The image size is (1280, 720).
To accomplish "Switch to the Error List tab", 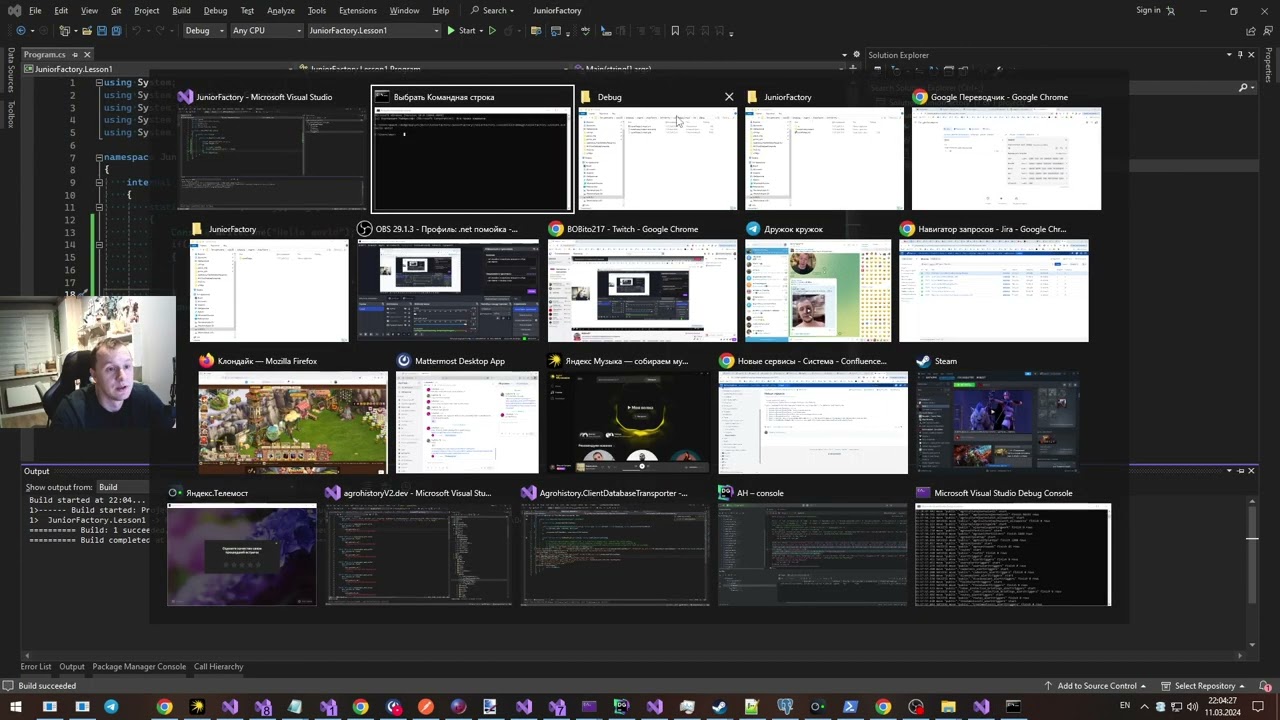I will [x=36, y=667].
